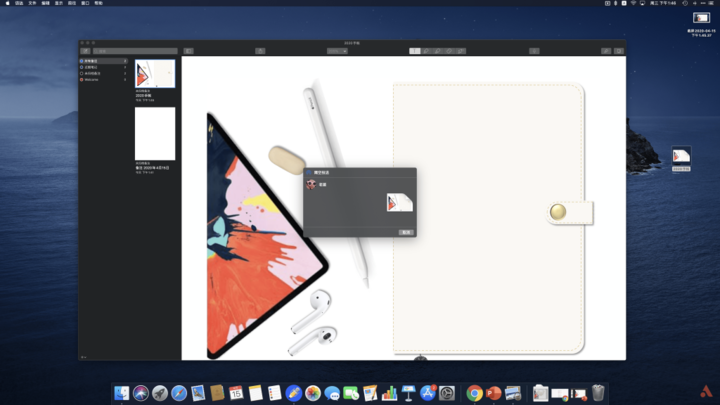Select the highlighter tool in toolbar
This screenshot has width=720, height=405.
coord(438,51)
